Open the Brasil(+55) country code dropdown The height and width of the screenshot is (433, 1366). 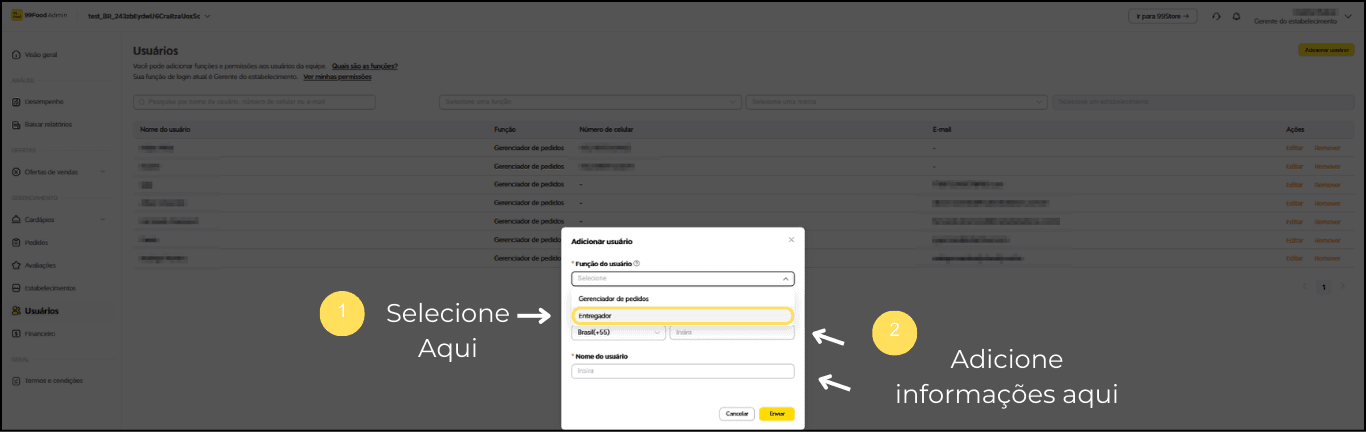pos(617,332)
